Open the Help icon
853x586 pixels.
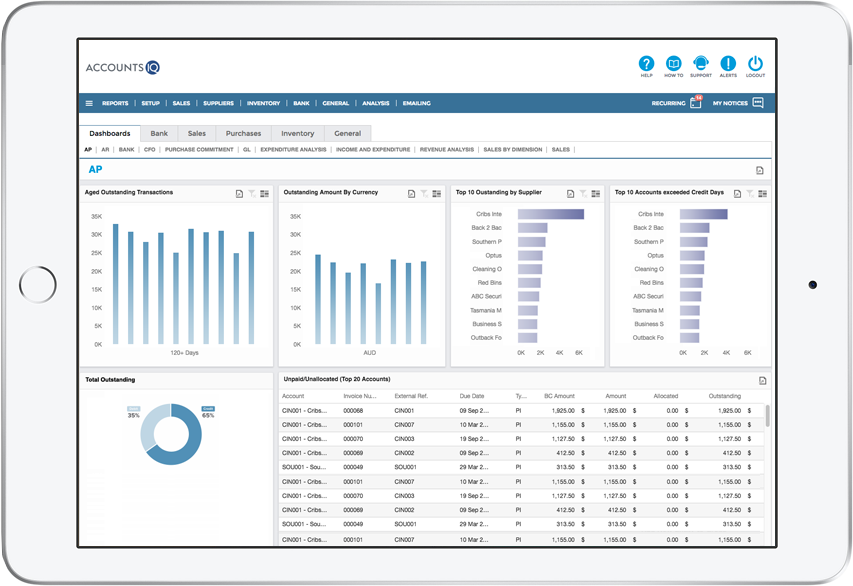coord(646,64)
